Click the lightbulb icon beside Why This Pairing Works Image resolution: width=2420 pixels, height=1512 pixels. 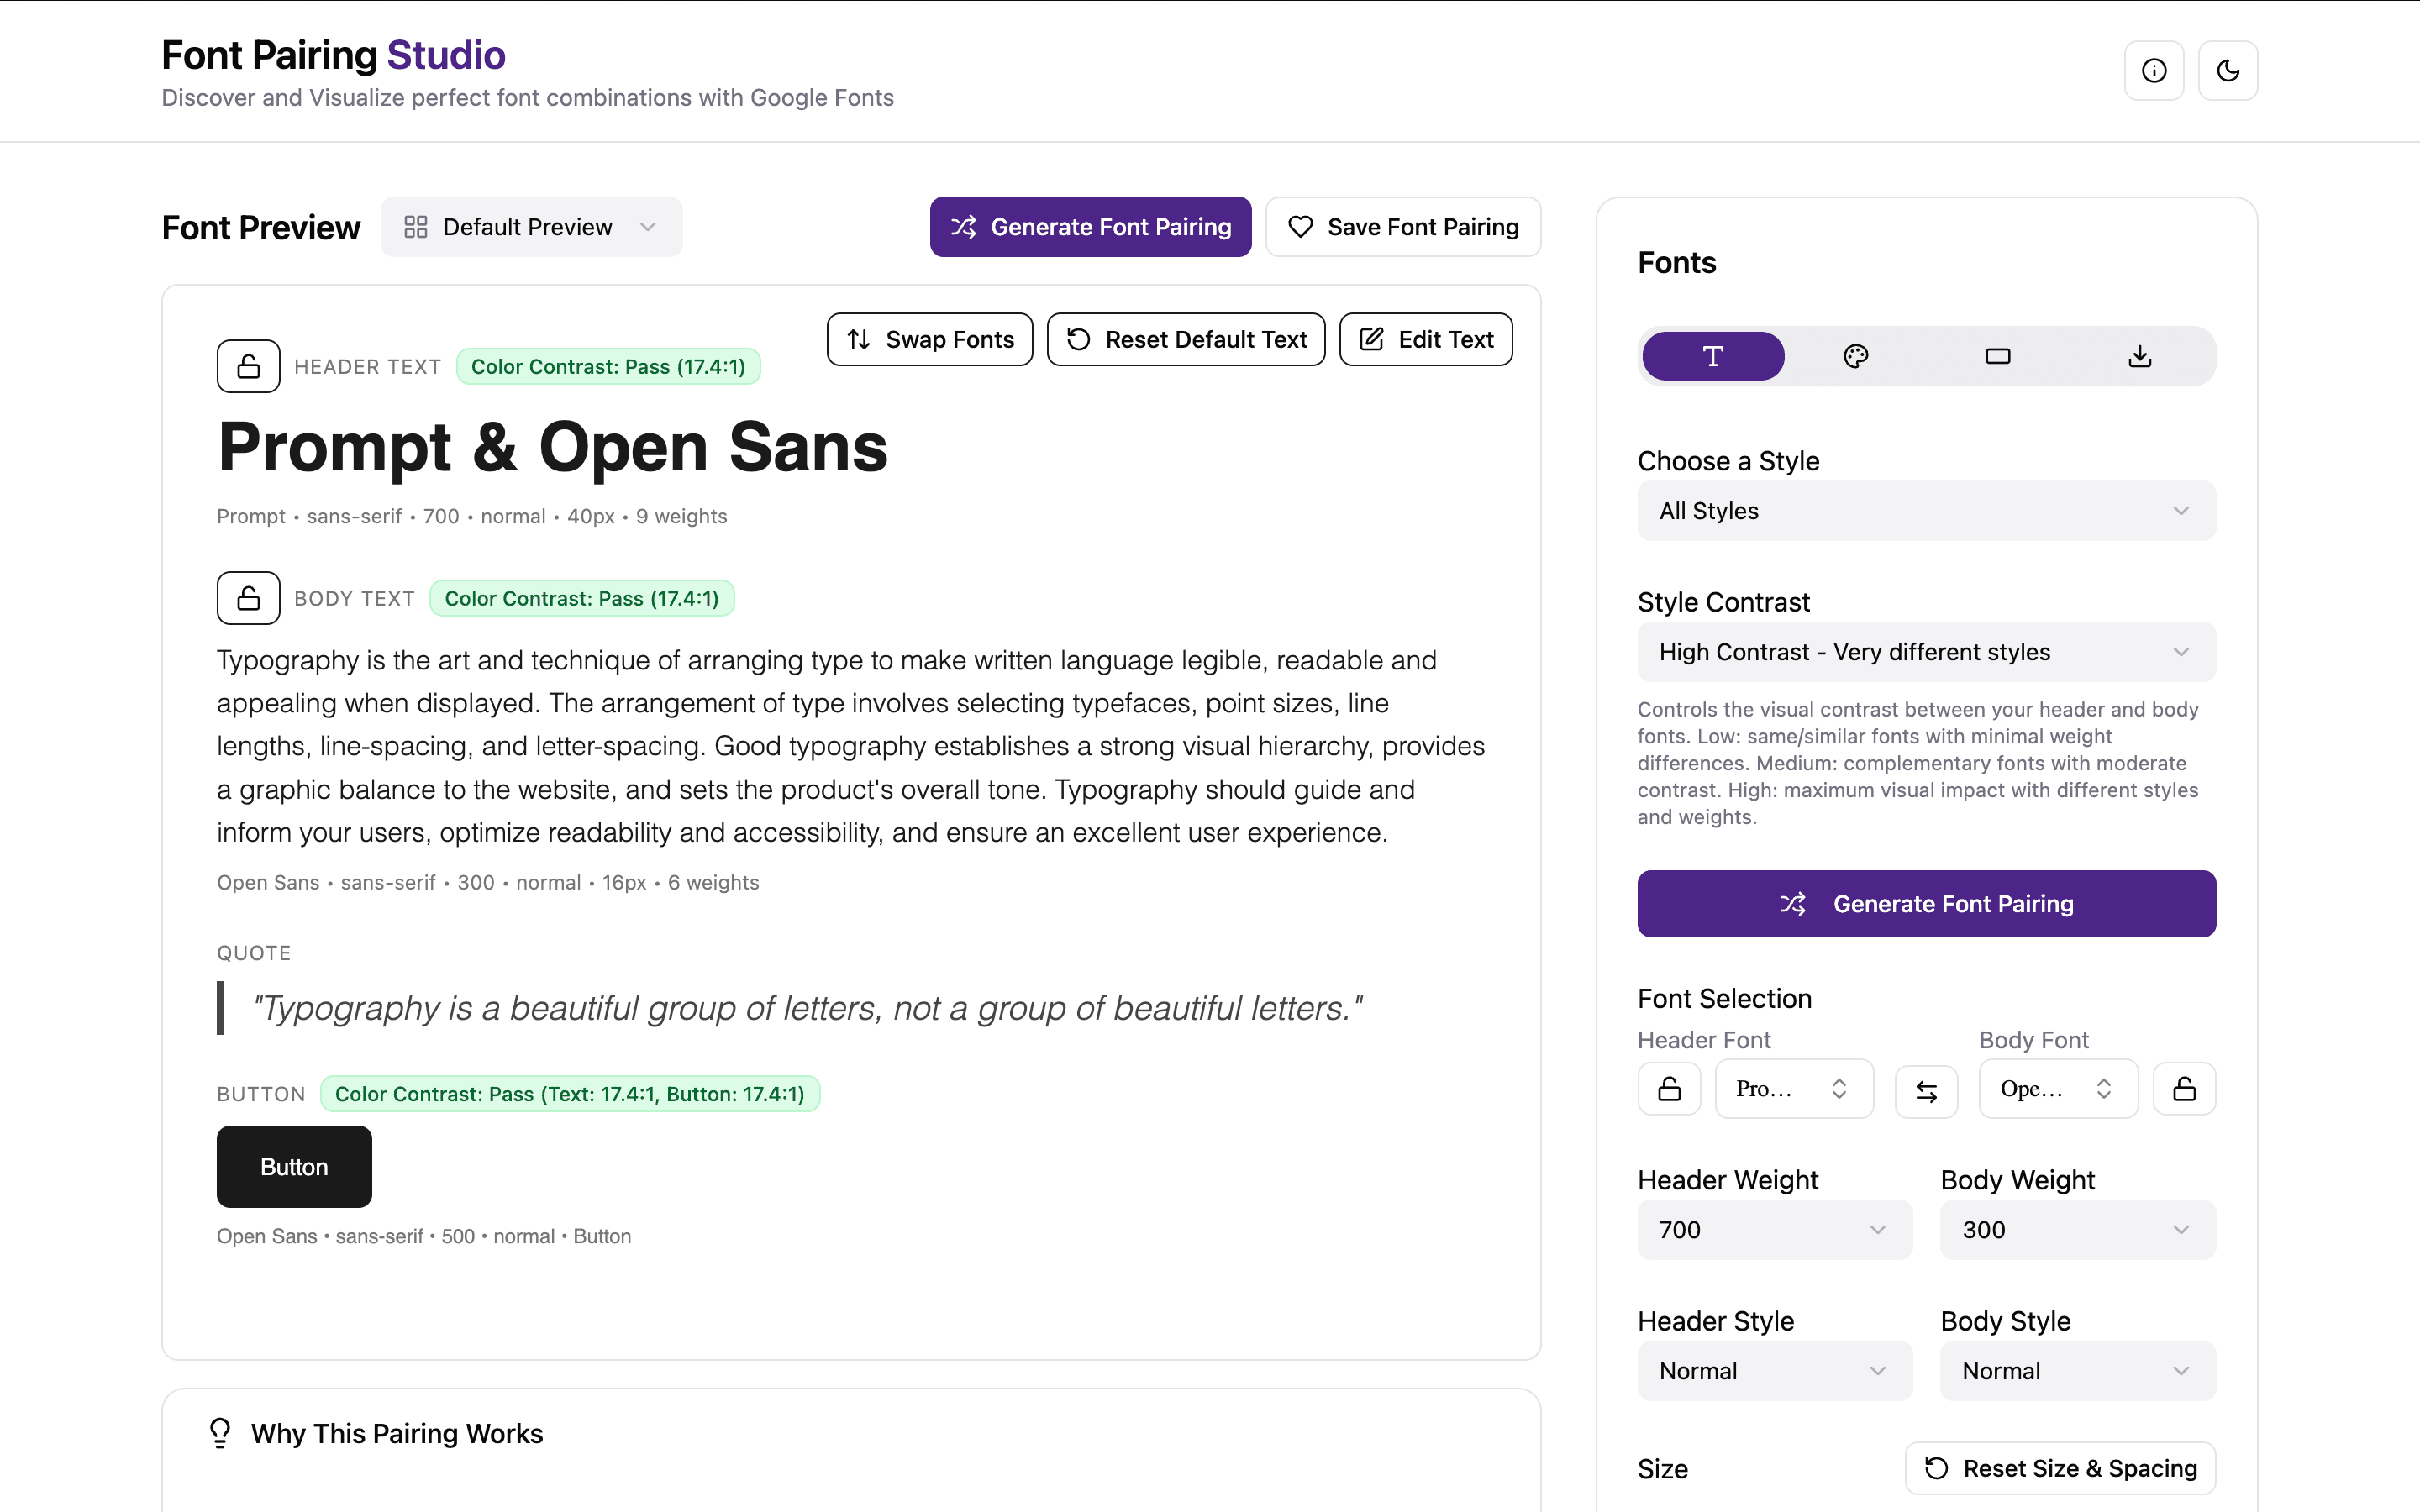point(220,1433)
